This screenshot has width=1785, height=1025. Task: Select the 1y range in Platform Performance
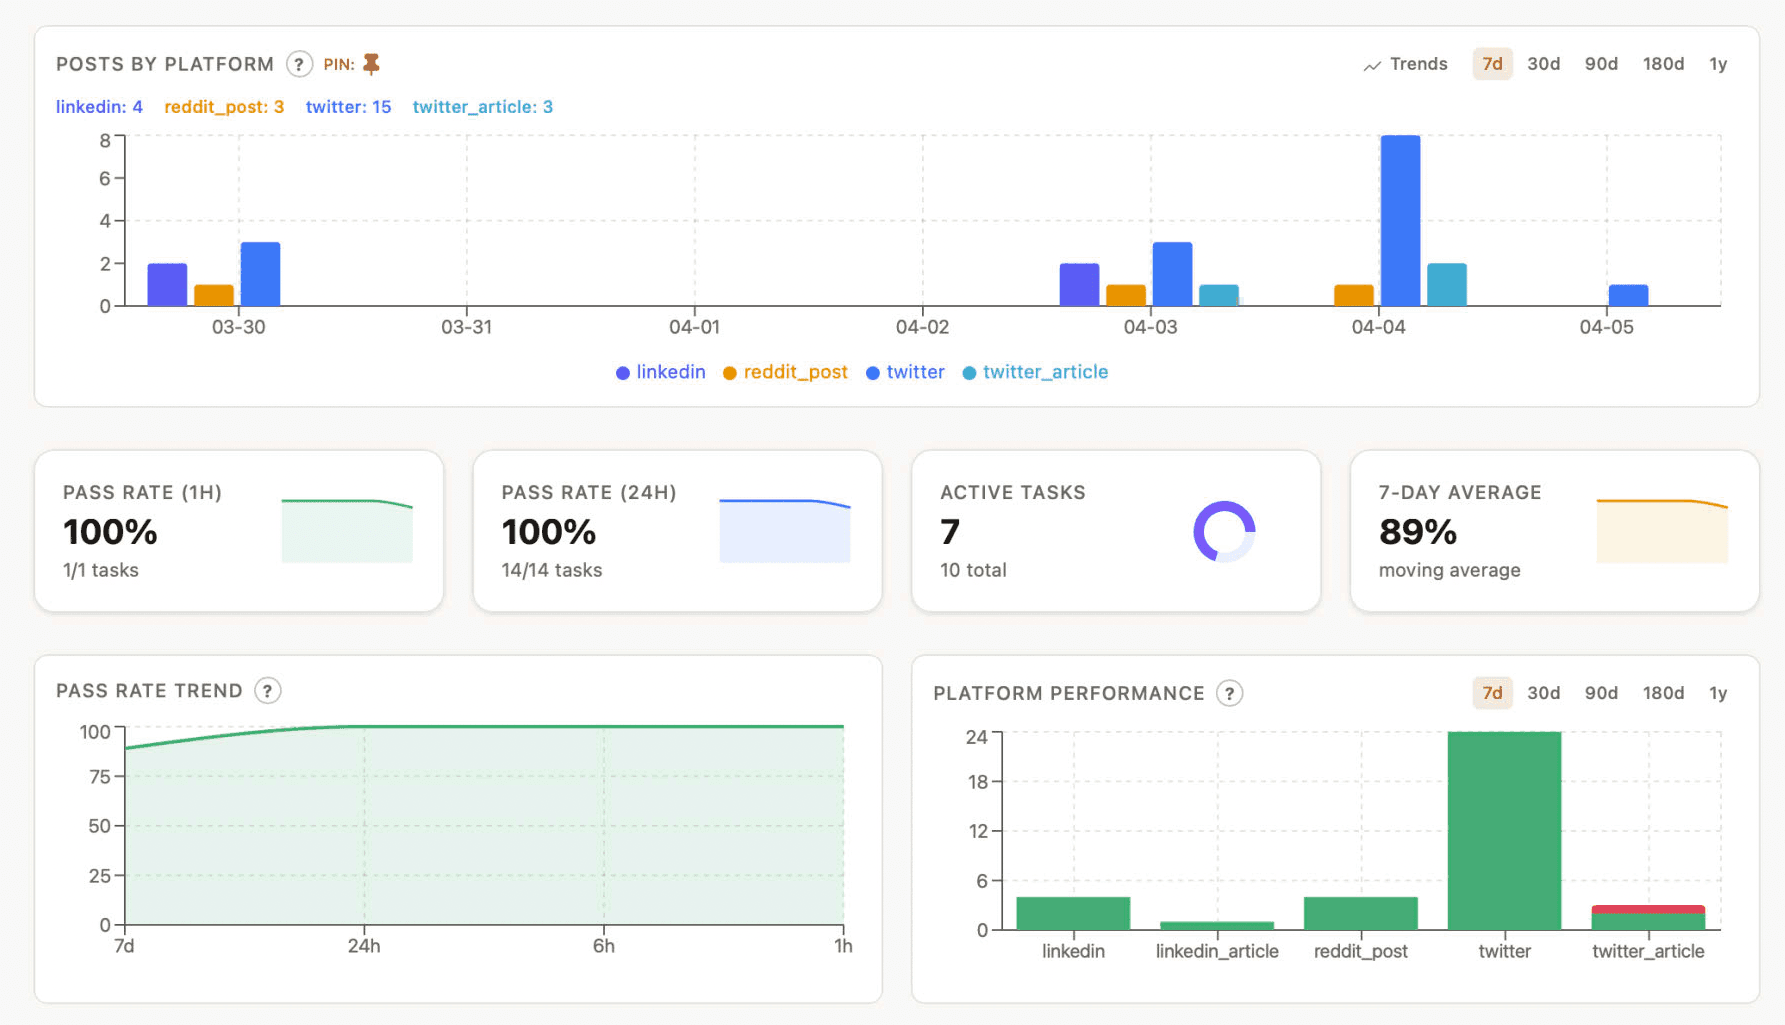click(1718, 692)
